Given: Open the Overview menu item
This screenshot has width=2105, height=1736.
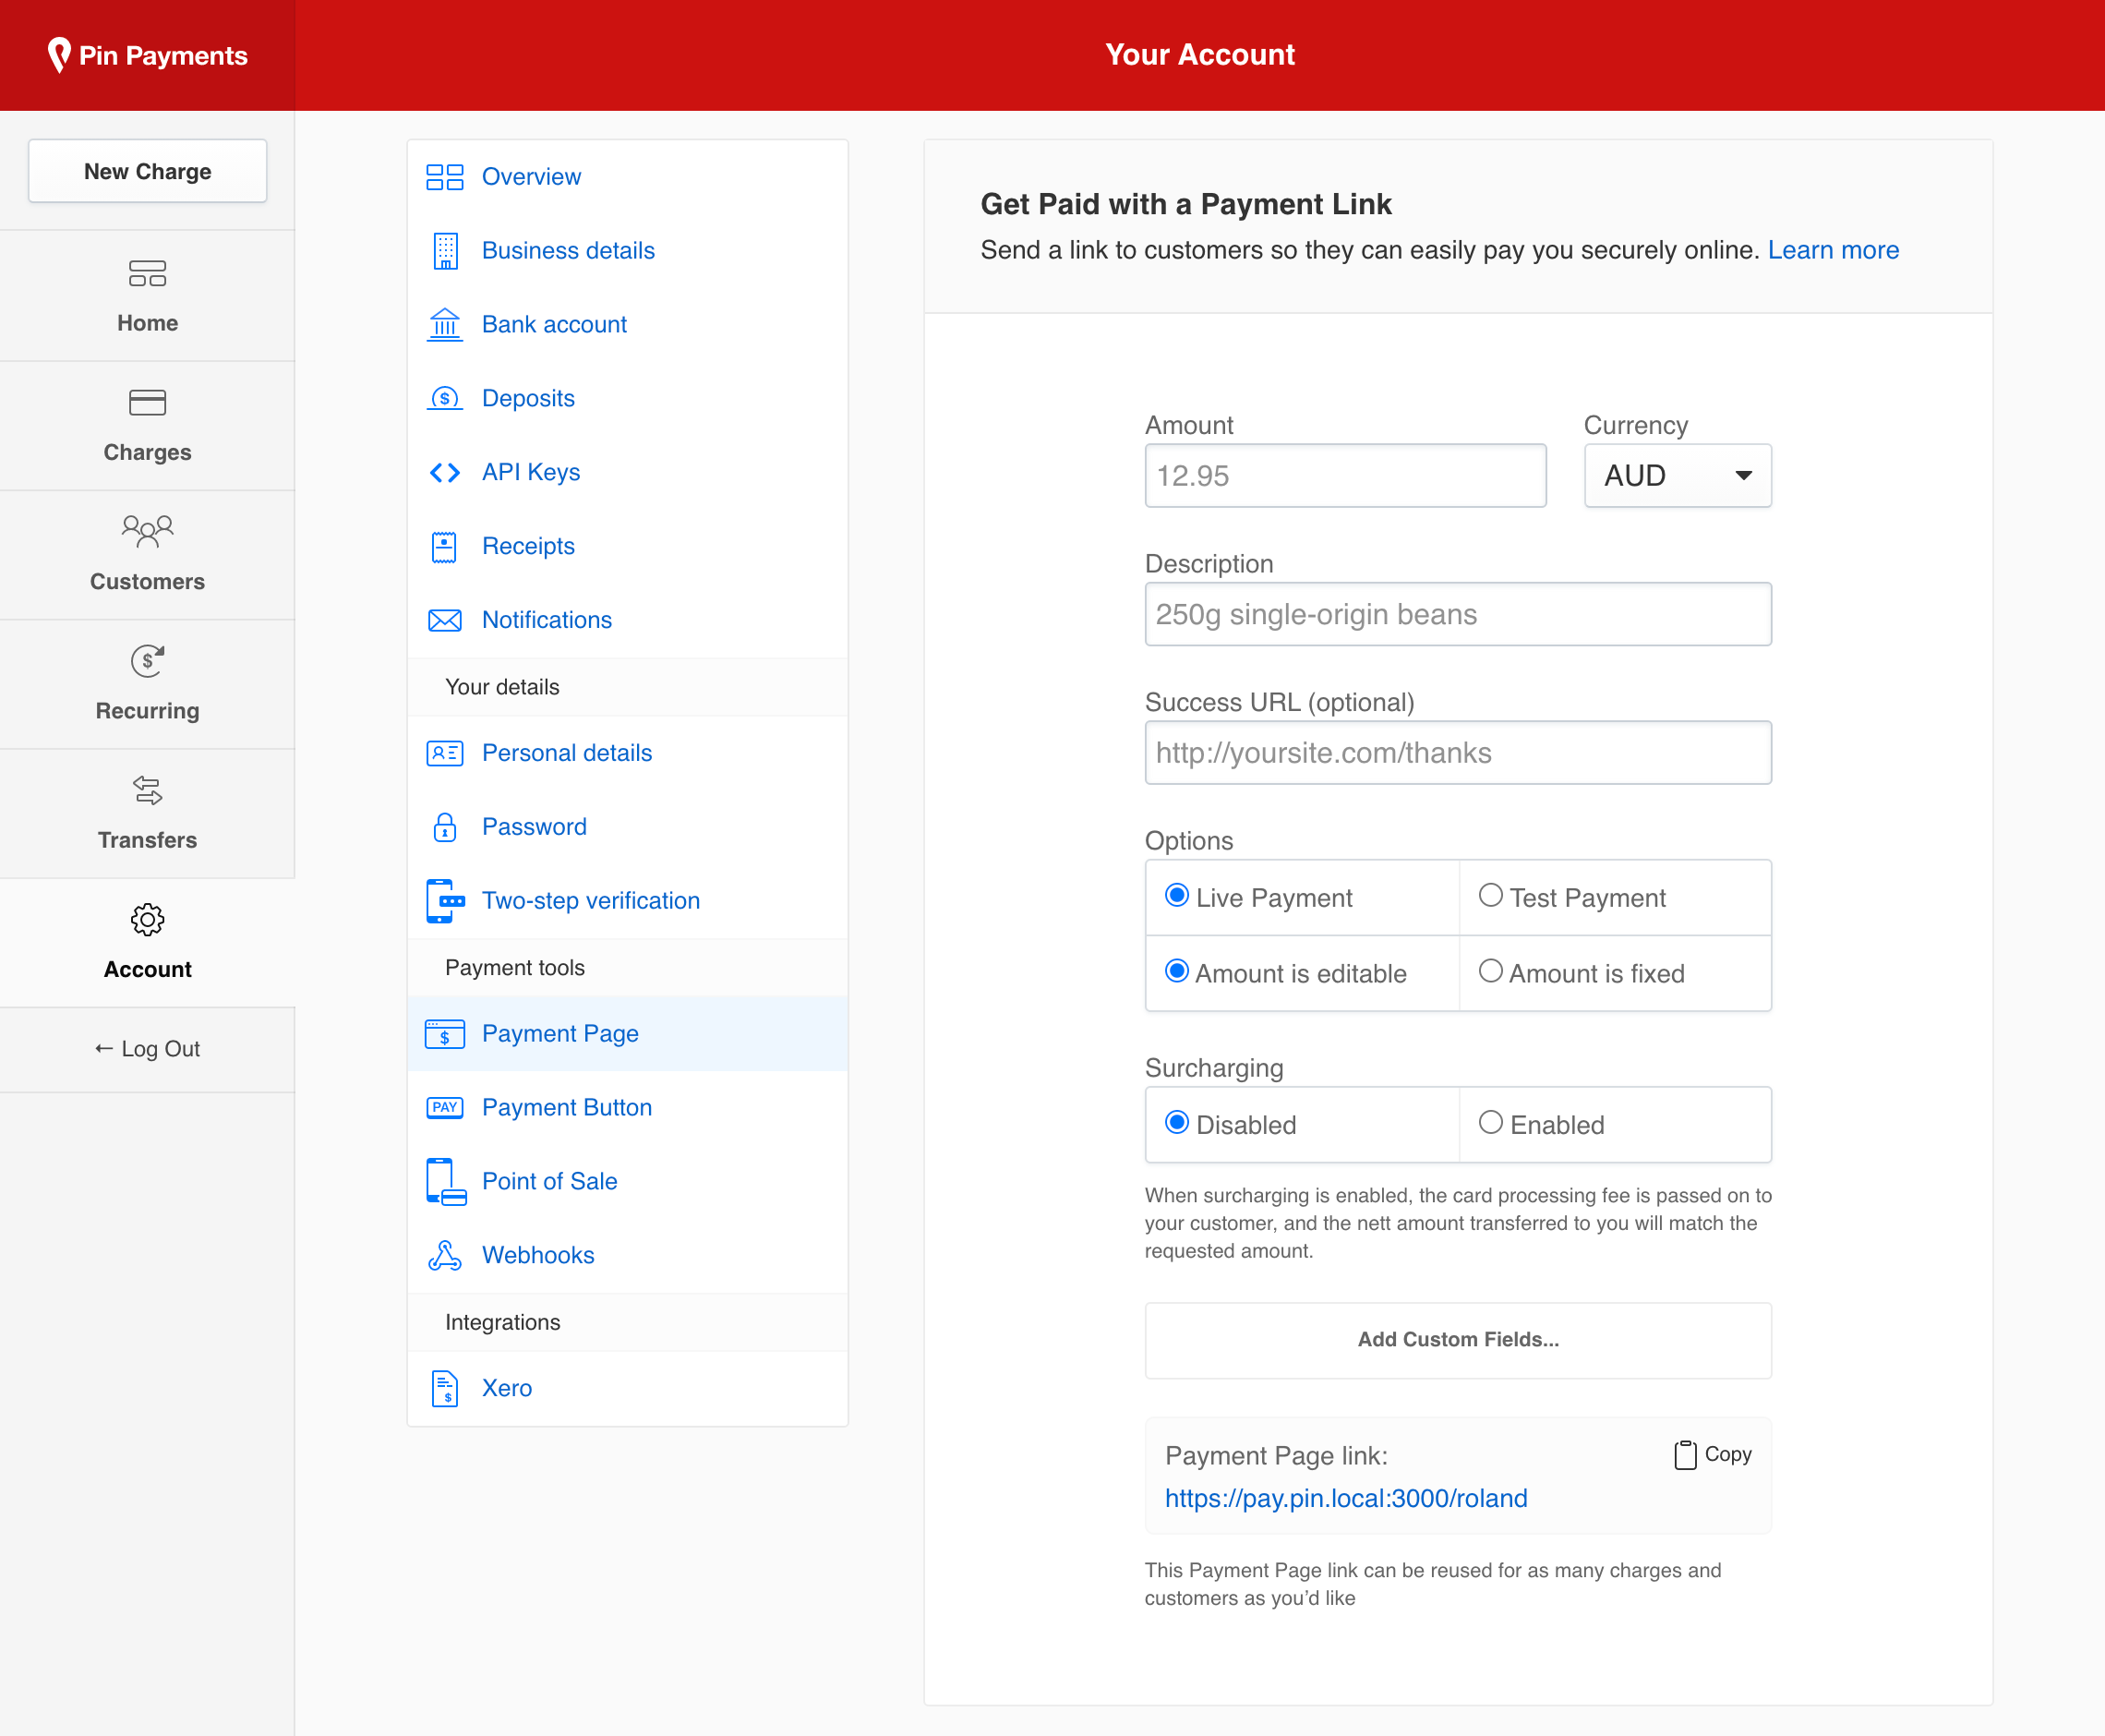Looking at the screenshot, I should (627, 177).
